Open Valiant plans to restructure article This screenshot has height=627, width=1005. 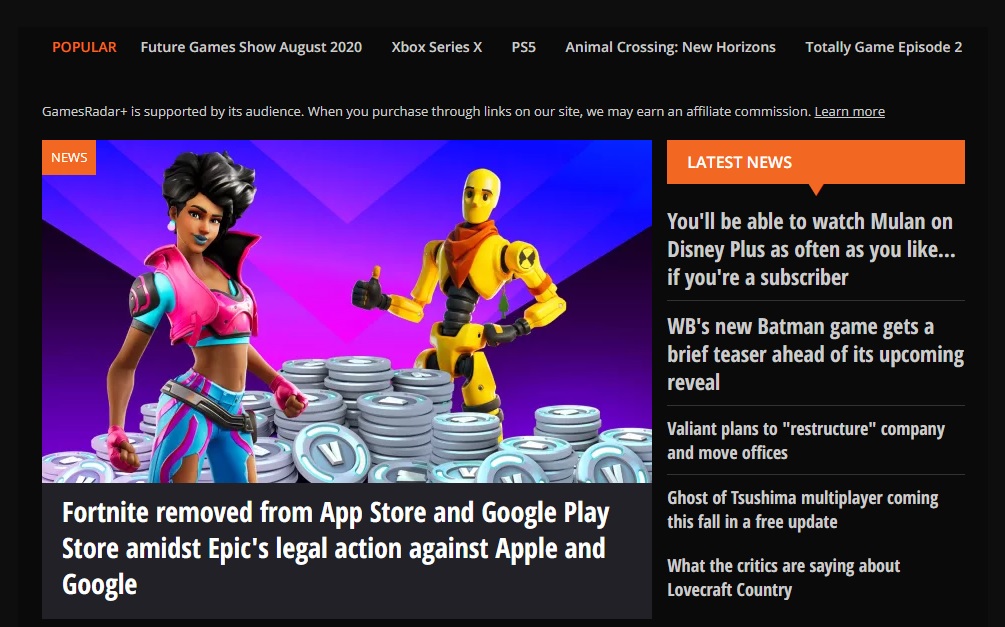pos(806,440)
